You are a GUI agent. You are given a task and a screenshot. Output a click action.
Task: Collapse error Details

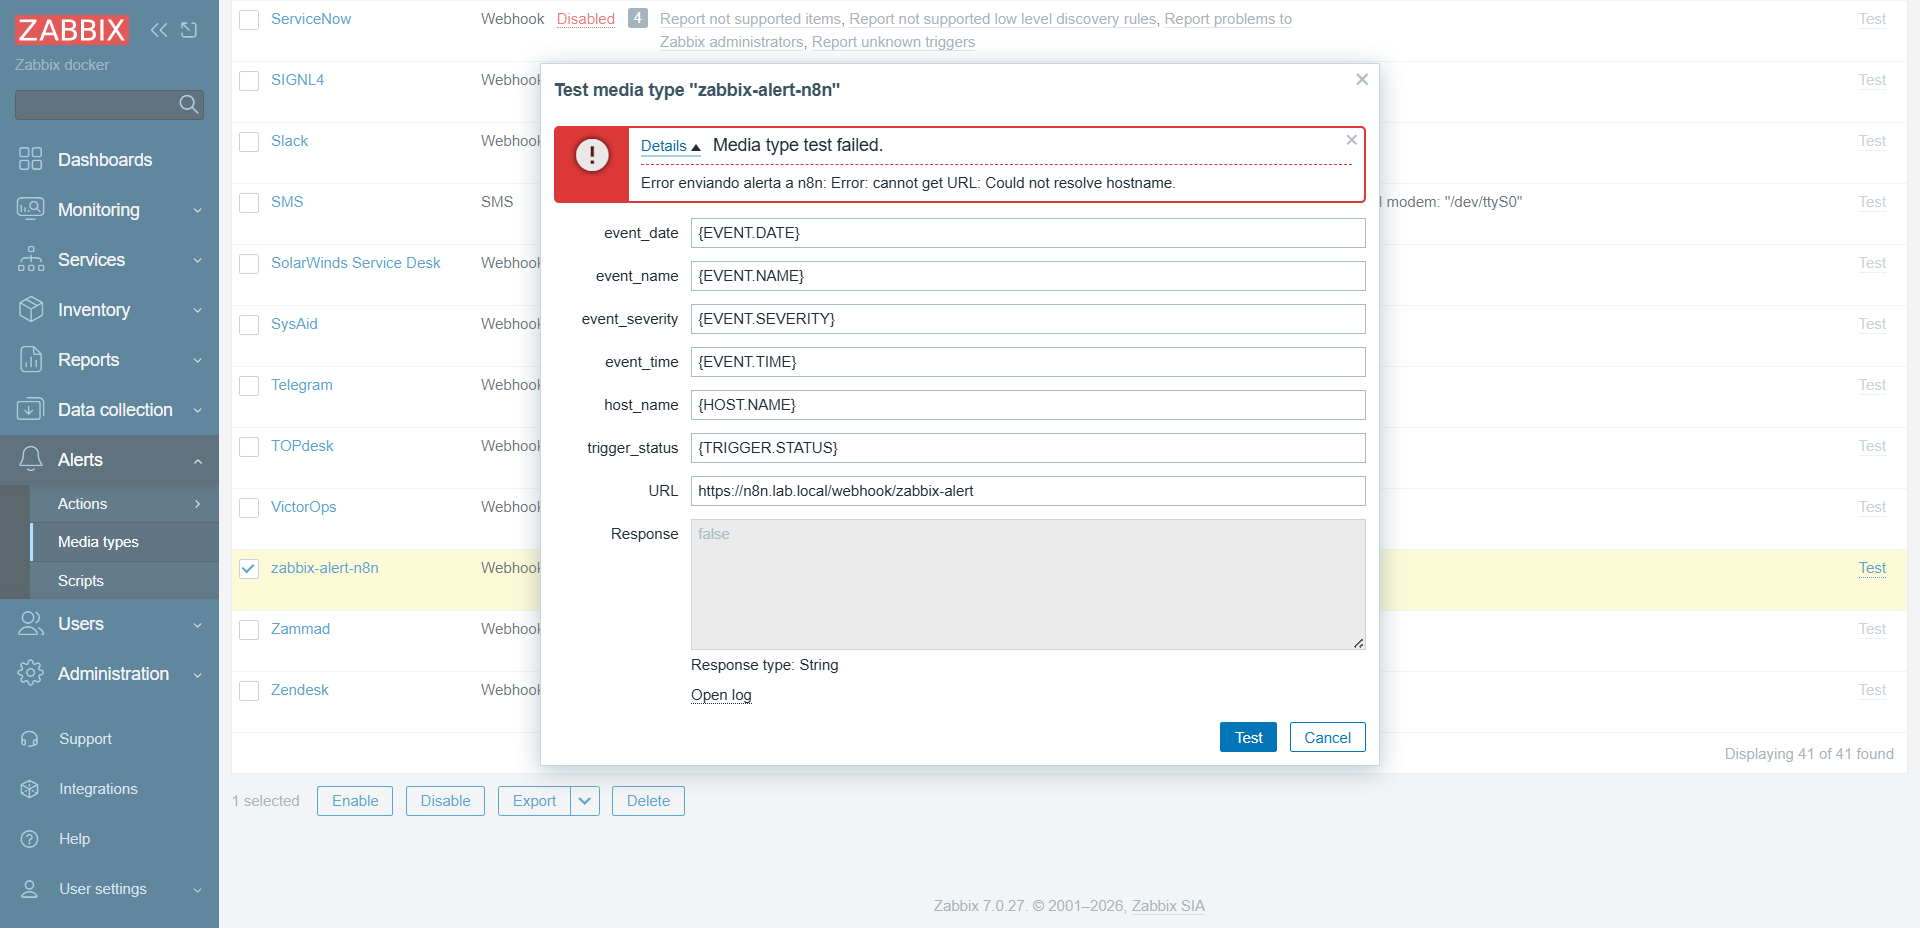pyautogui.click(x=670, y=146)
